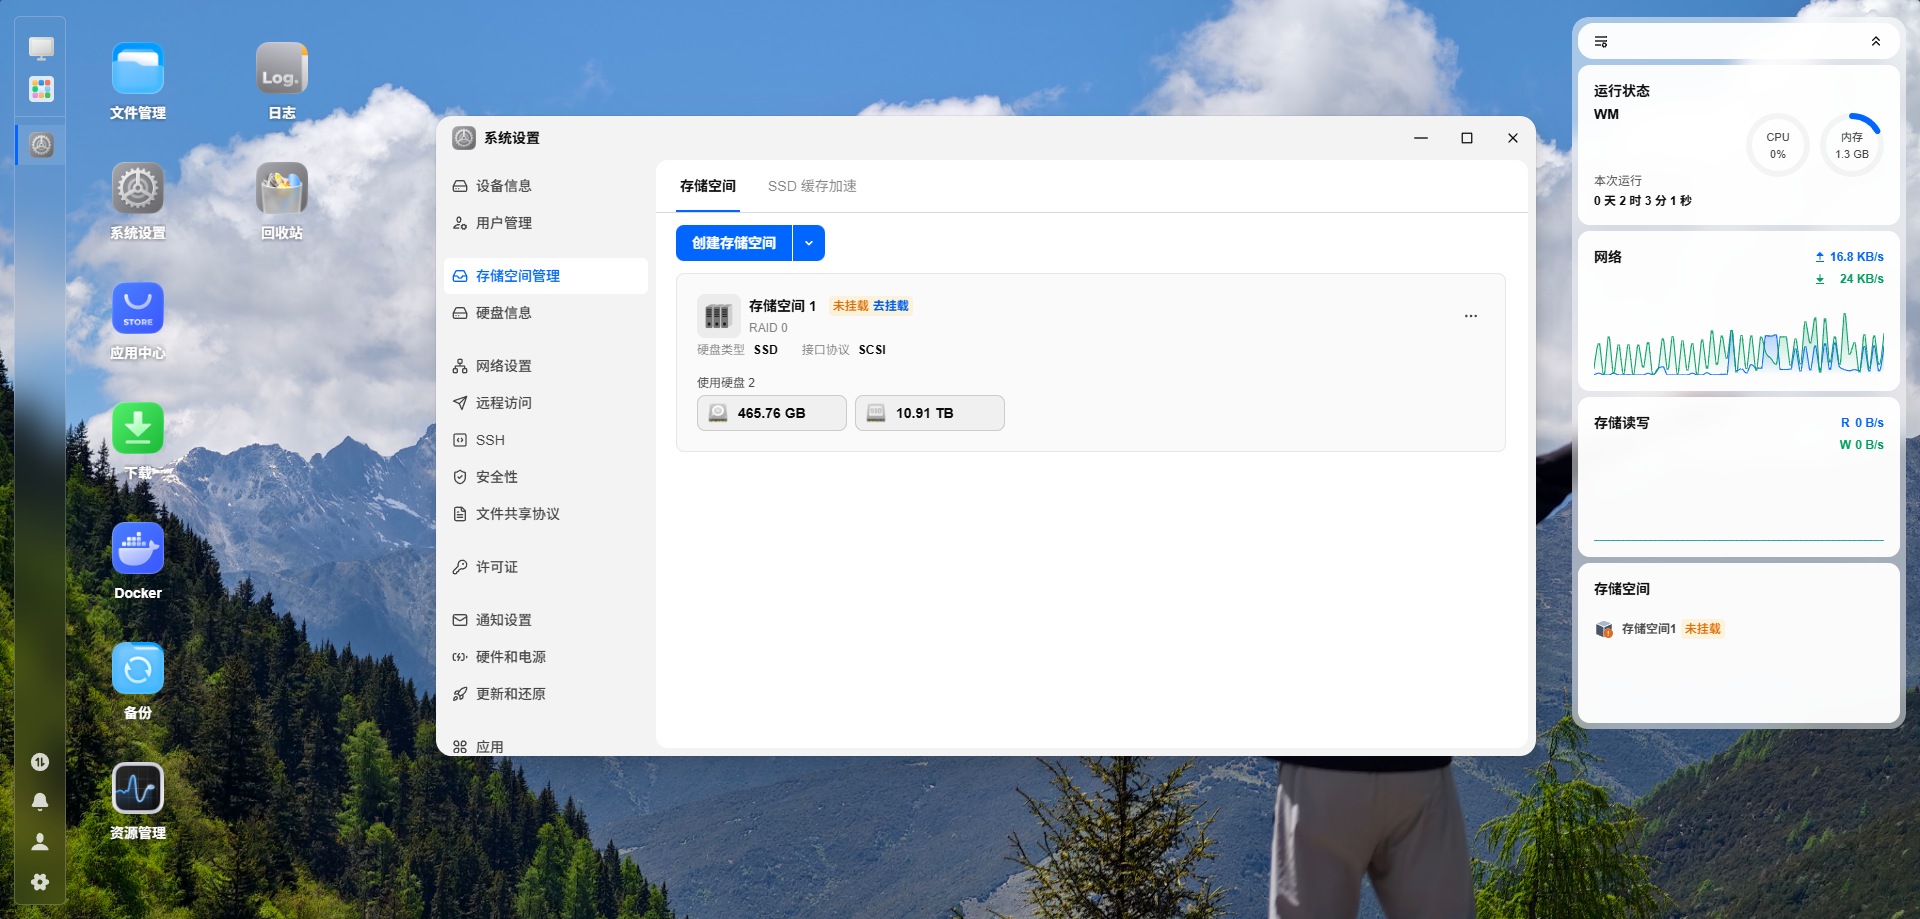The width and height of the screenshot is (1920, 919).
Task: Open 远程访问 in sidebar
Action: point(546,403)
